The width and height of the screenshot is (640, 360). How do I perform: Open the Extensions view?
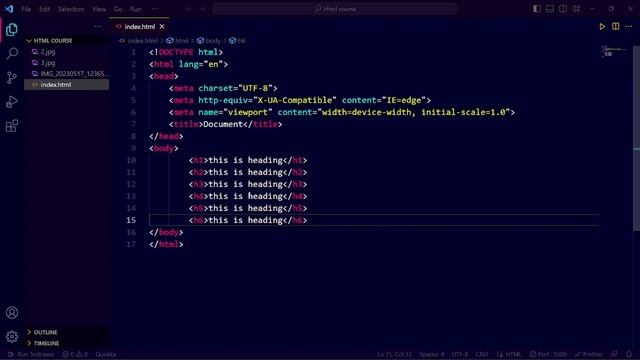tap(12, 126)
